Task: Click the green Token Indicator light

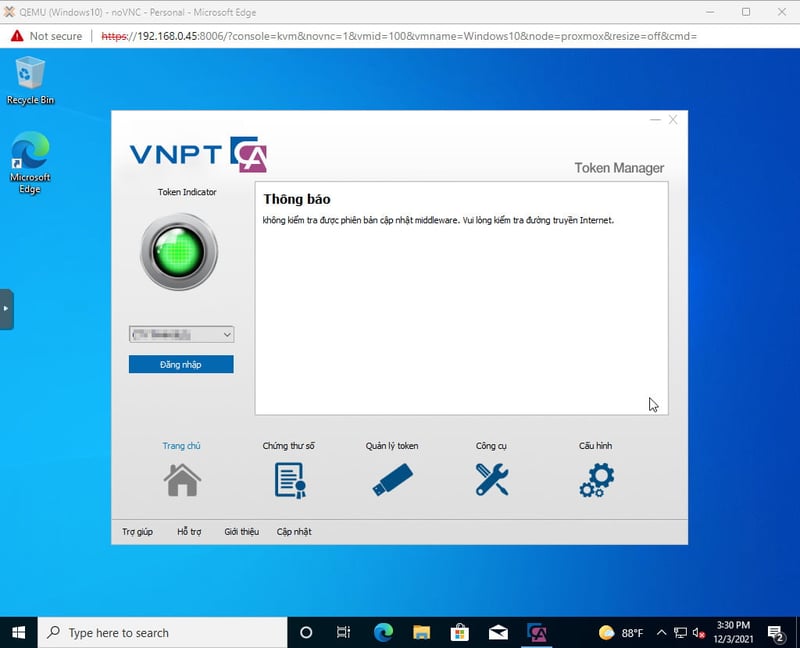Action: click(x=179, y=251)
